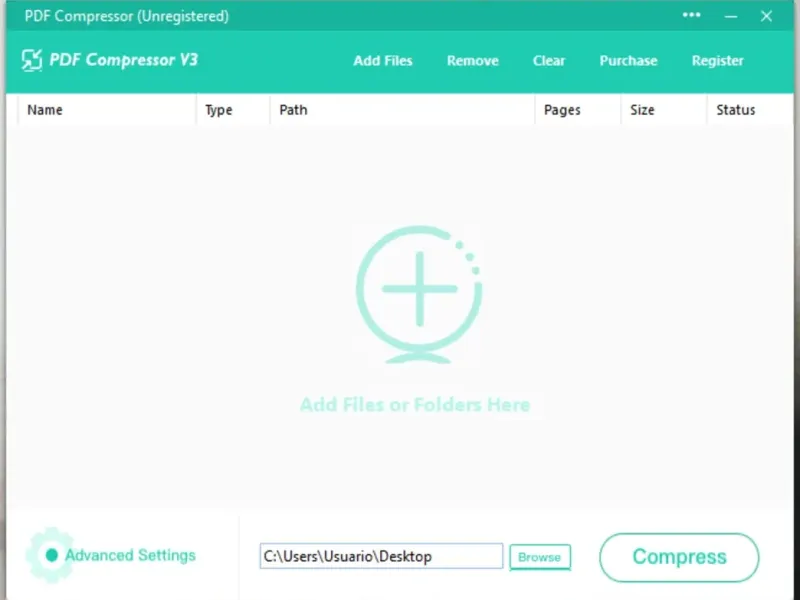Sort by the Path column header
Viewport: 800px width, 600px height.
tap(402, 110)
